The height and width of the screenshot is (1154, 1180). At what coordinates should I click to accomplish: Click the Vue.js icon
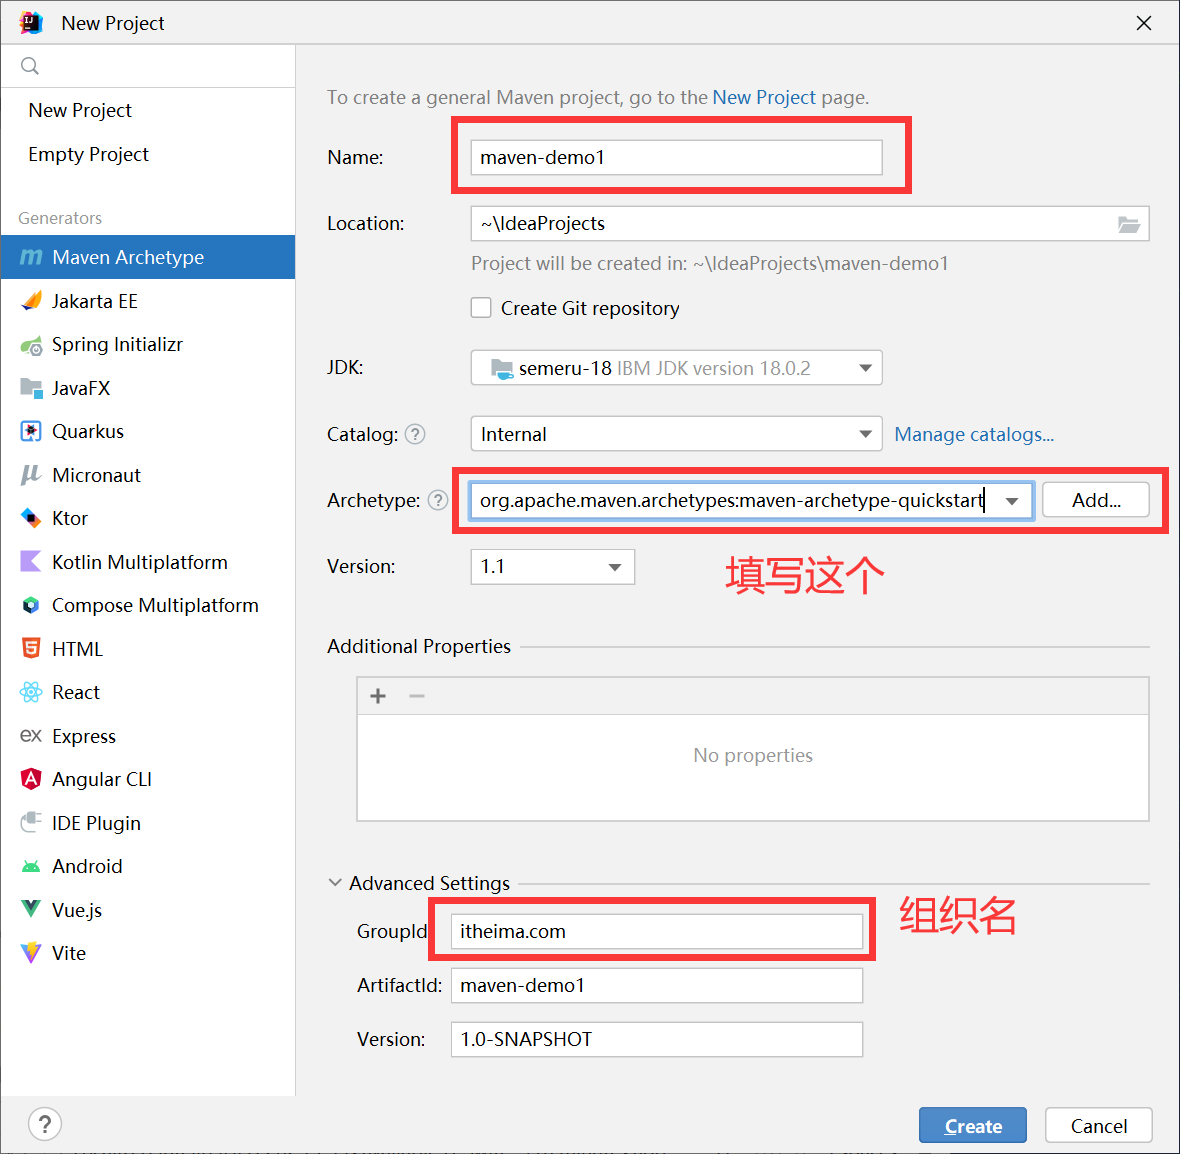(31, 909)
